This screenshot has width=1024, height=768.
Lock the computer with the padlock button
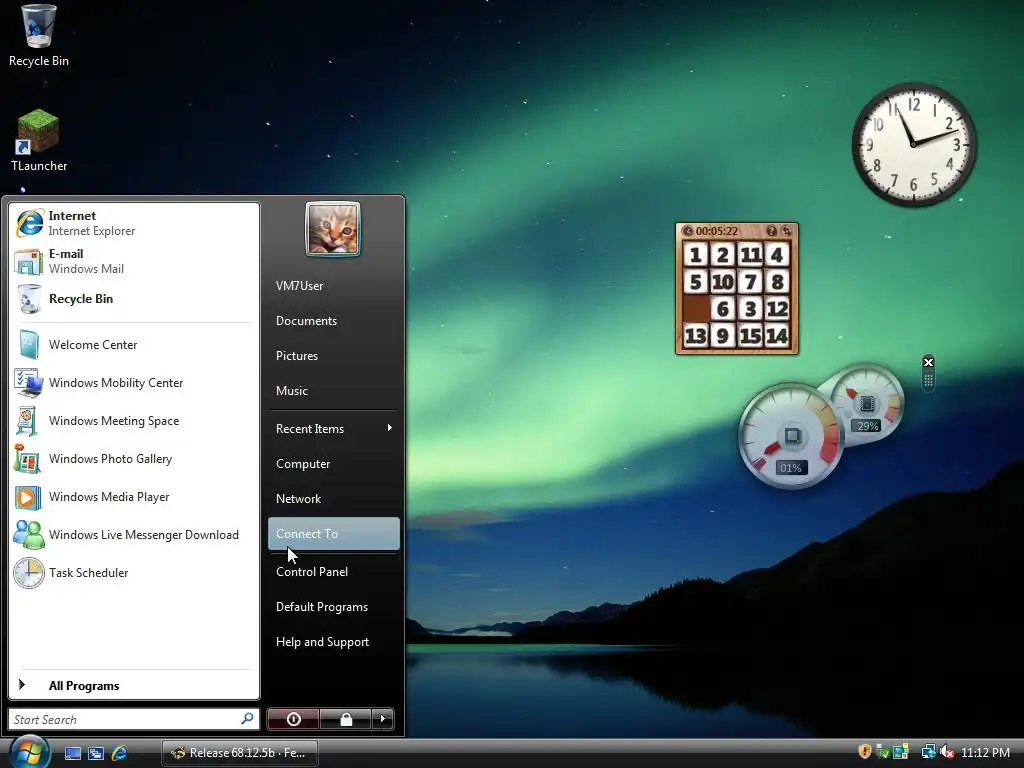[346, 719]
